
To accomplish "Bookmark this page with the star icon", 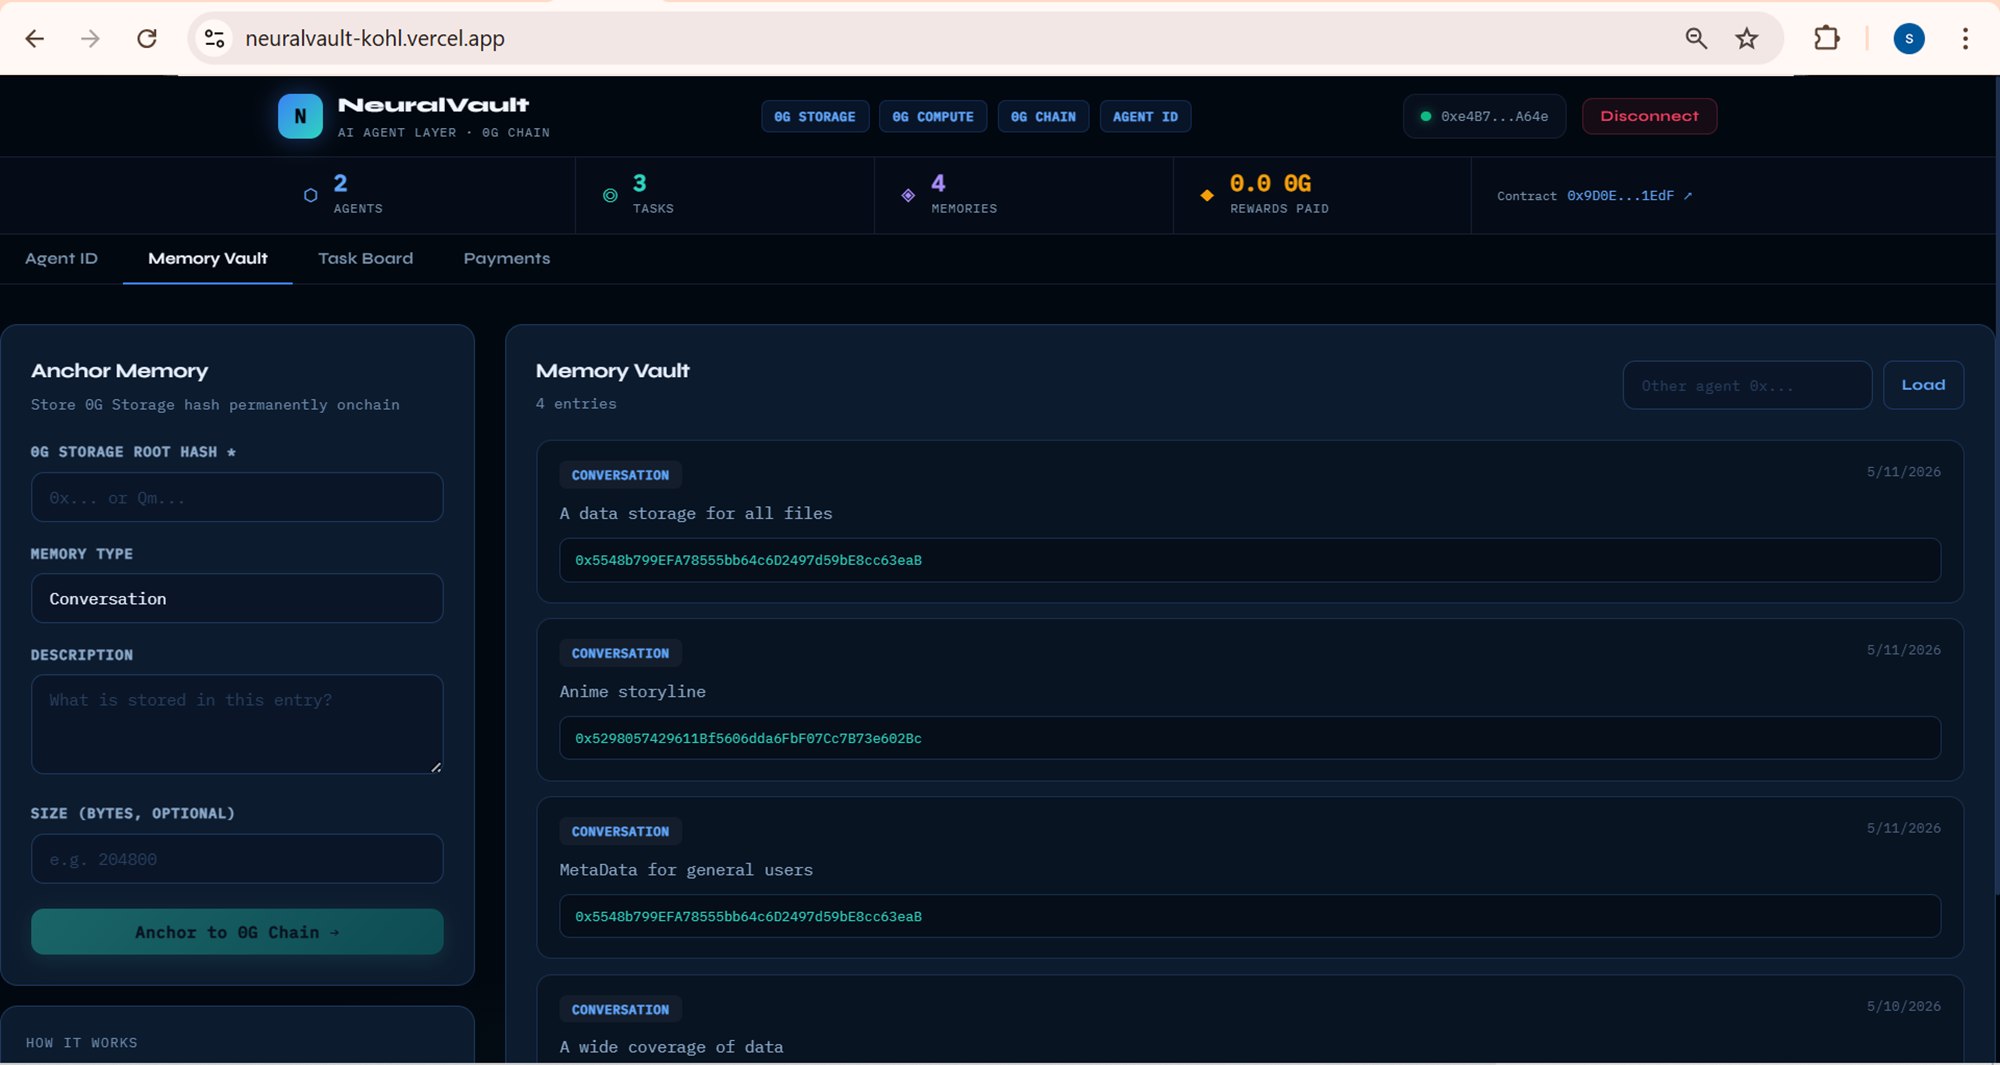I will click(1747, 38).
